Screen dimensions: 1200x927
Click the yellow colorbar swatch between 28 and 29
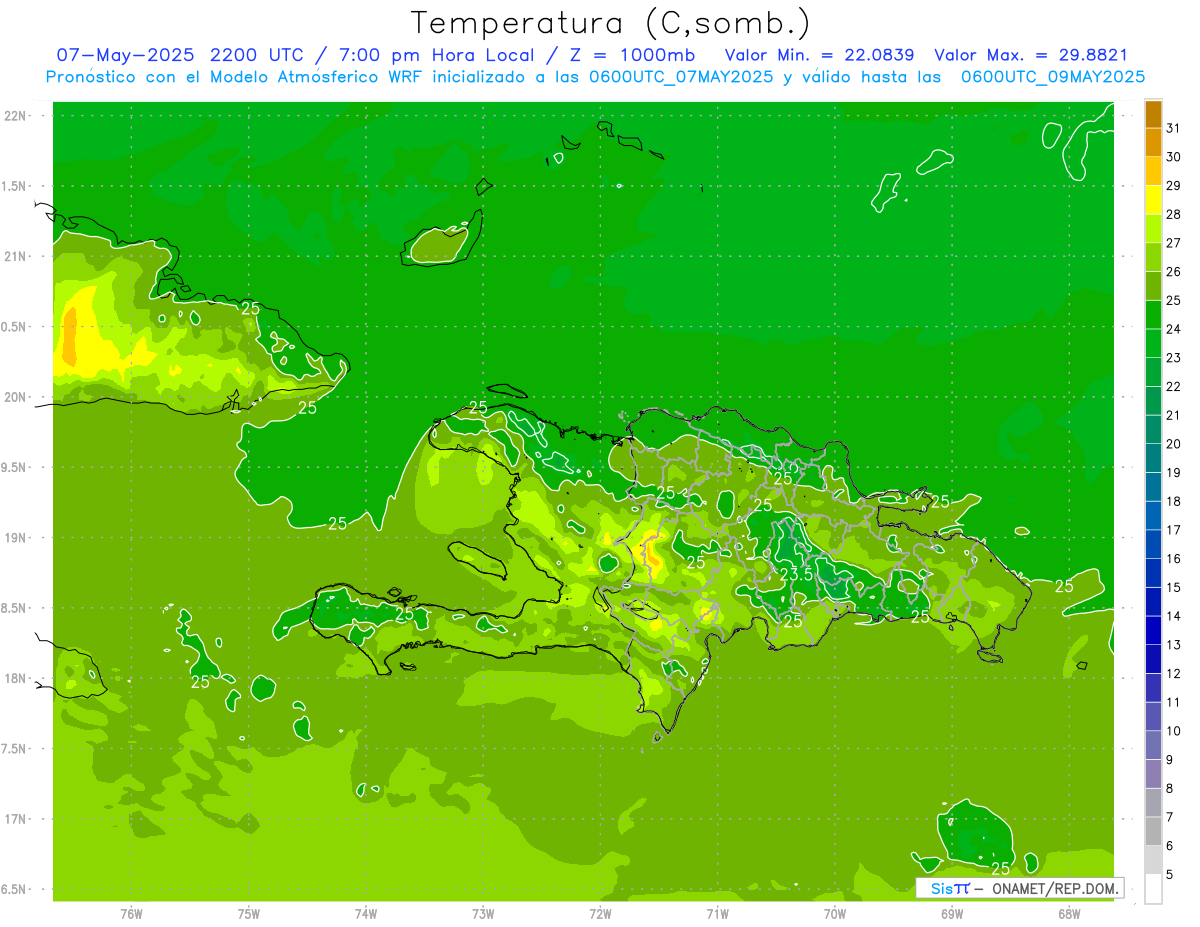(1153, 200)
